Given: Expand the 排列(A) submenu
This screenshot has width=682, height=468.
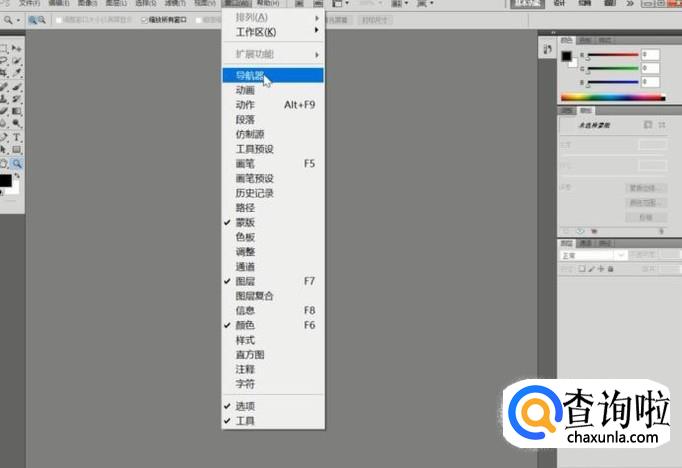Looking at the screenshot, I should coord(273,17).
